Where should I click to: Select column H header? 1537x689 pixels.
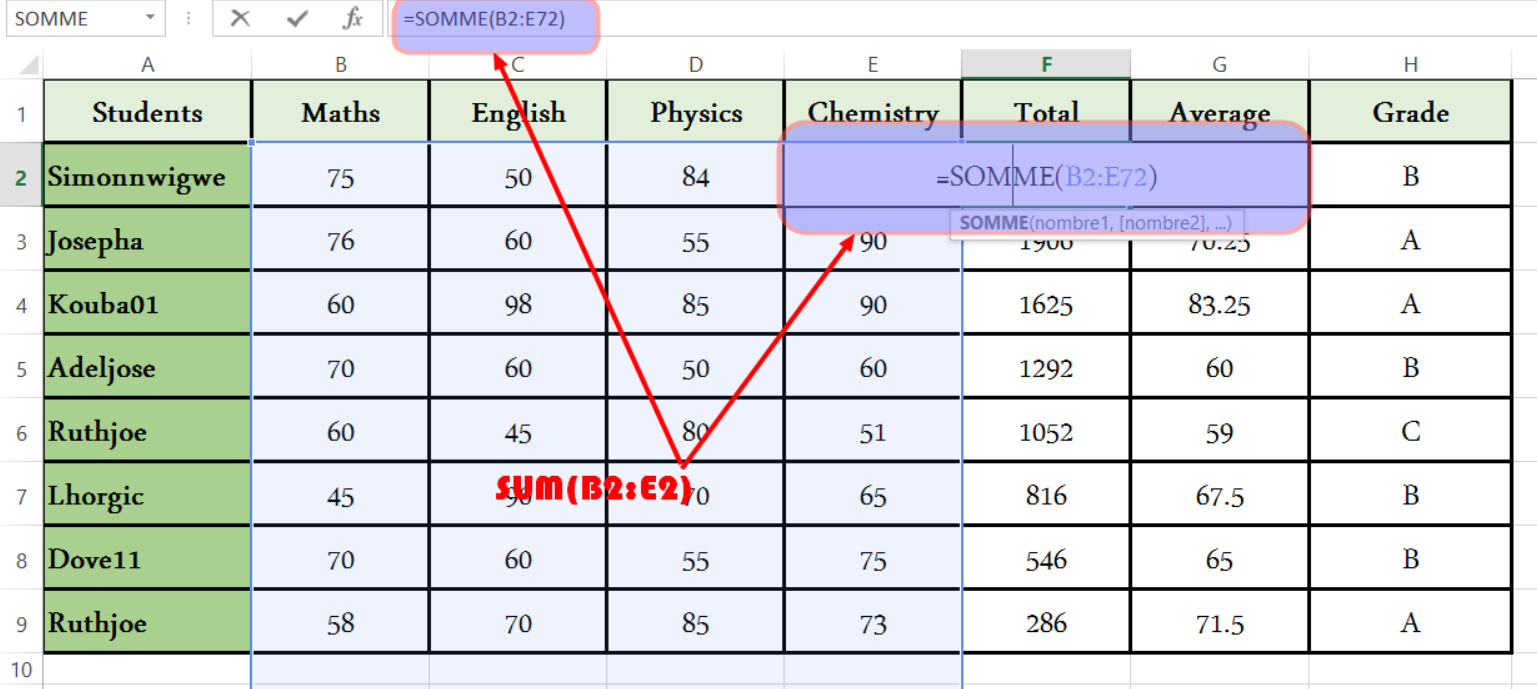coord(1410,65)
